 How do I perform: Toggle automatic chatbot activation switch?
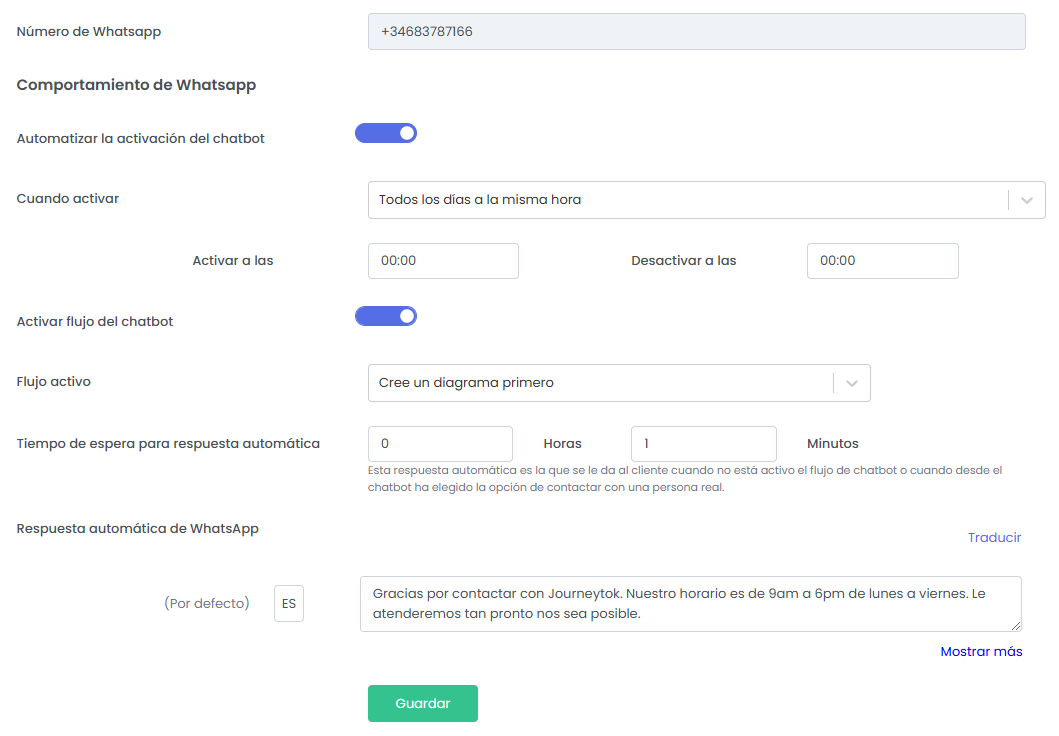pos(386,133)
